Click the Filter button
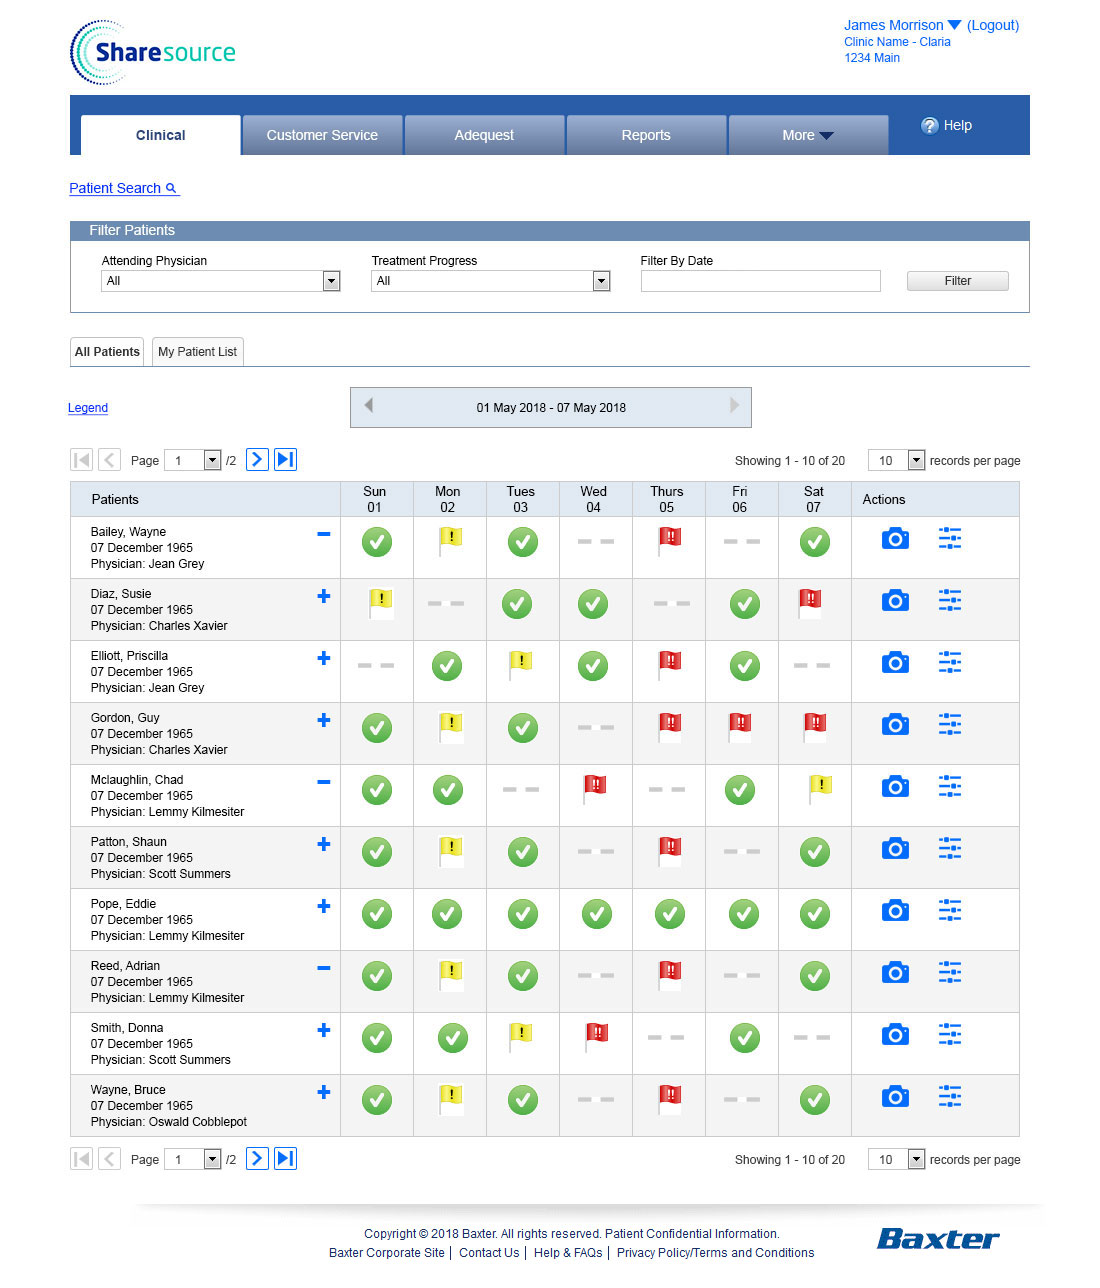 (x=957, y=281)
